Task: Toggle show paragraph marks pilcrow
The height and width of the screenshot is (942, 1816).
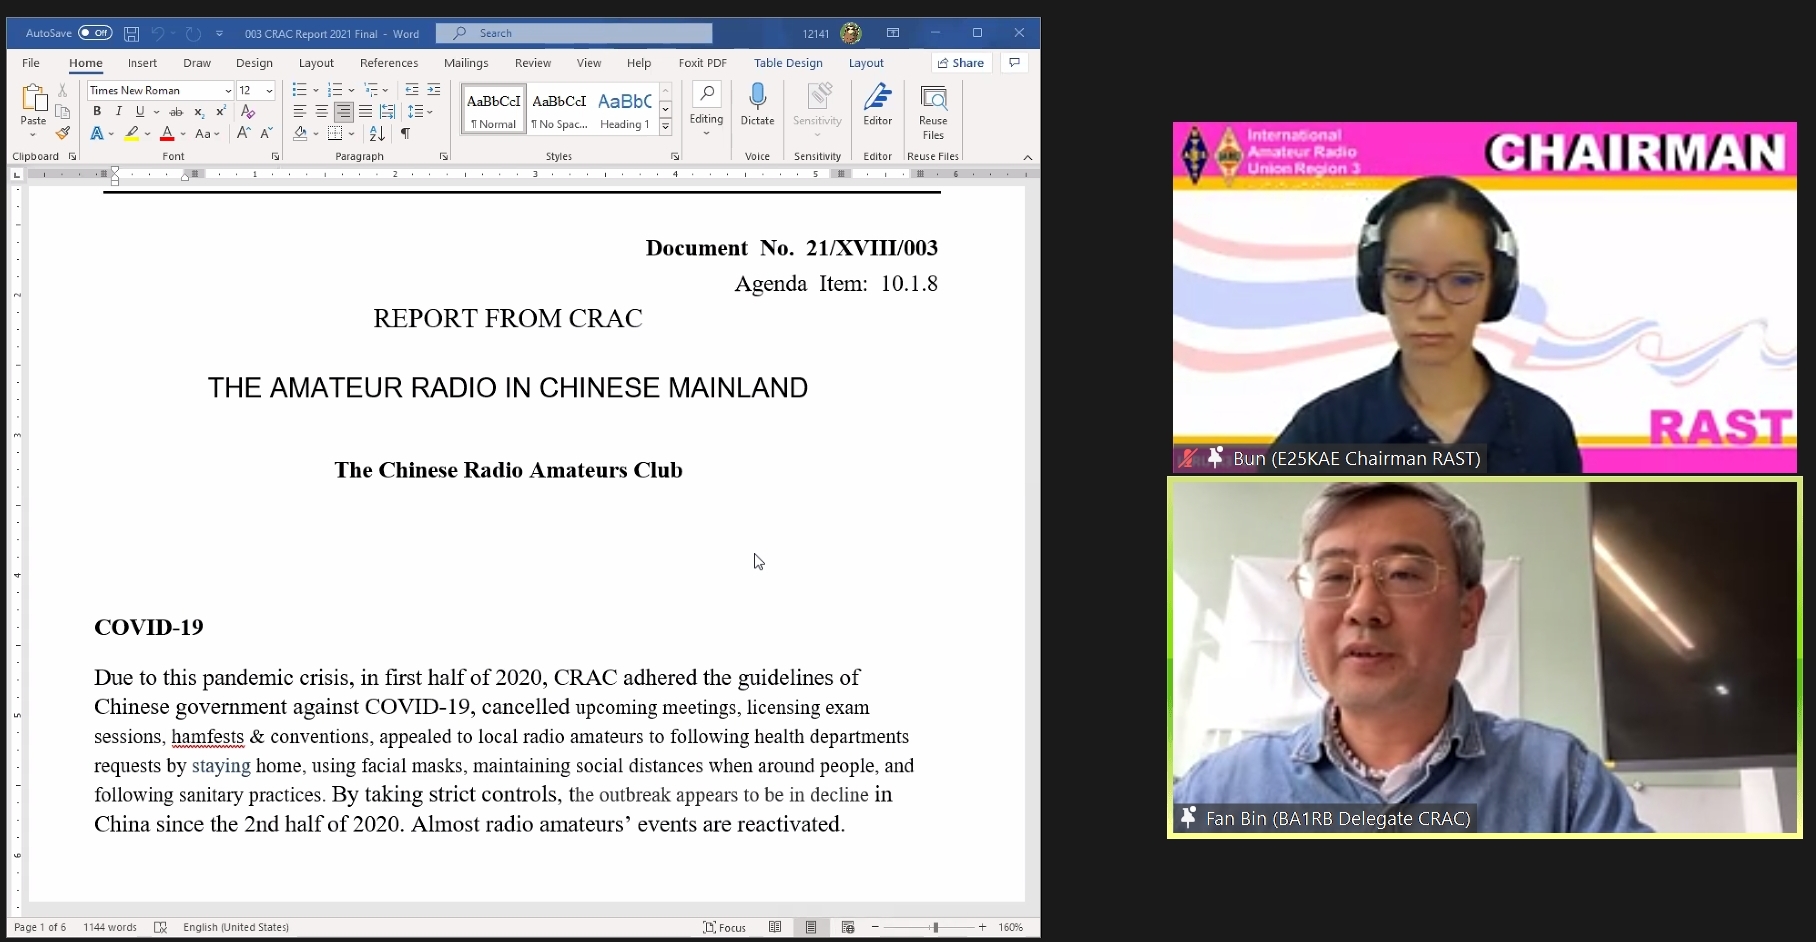Action: [x=405, y=133]
